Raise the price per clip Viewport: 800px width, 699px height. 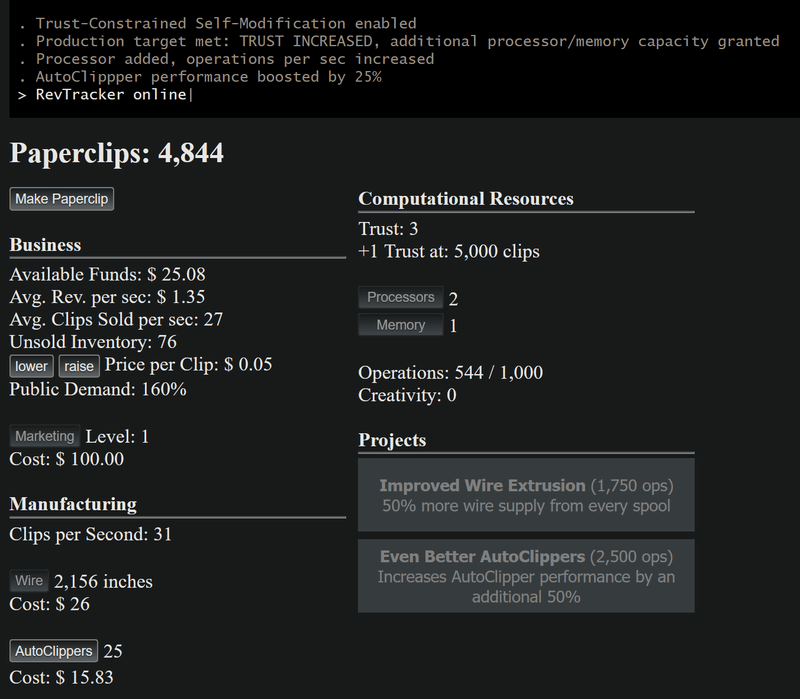pos(79,366)
